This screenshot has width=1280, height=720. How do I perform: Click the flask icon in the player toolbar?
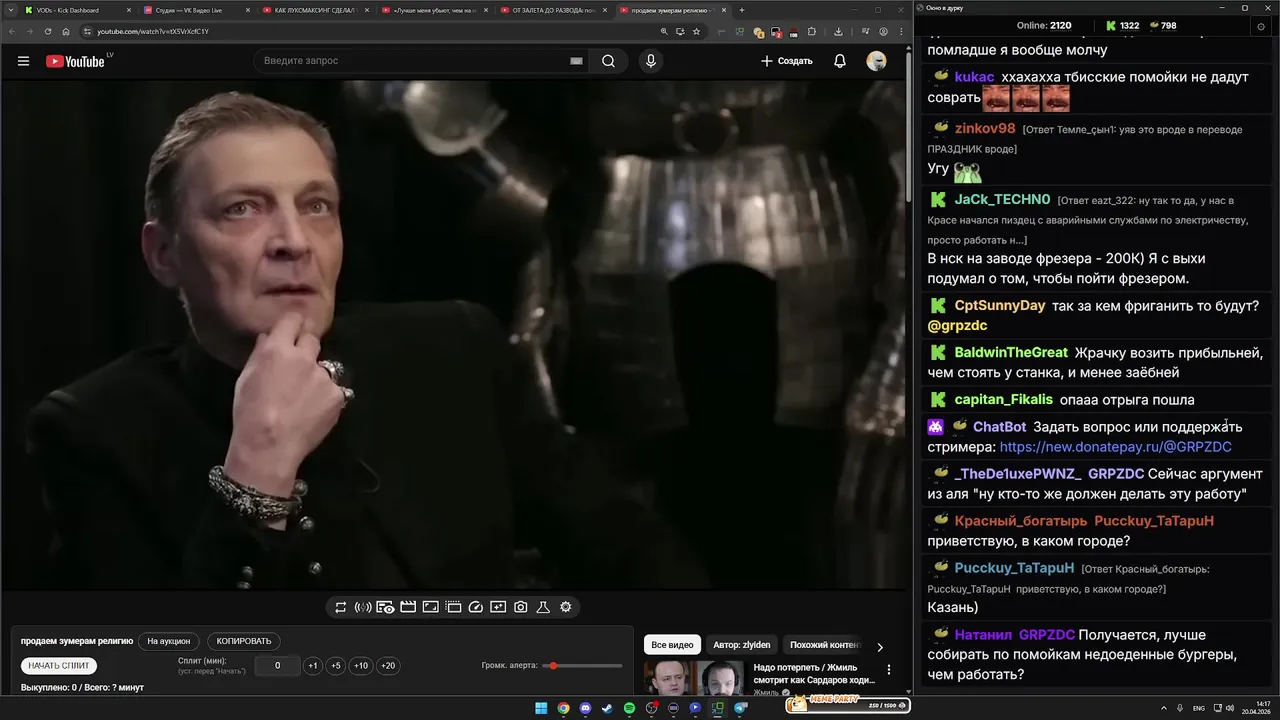tap(544, 607)
